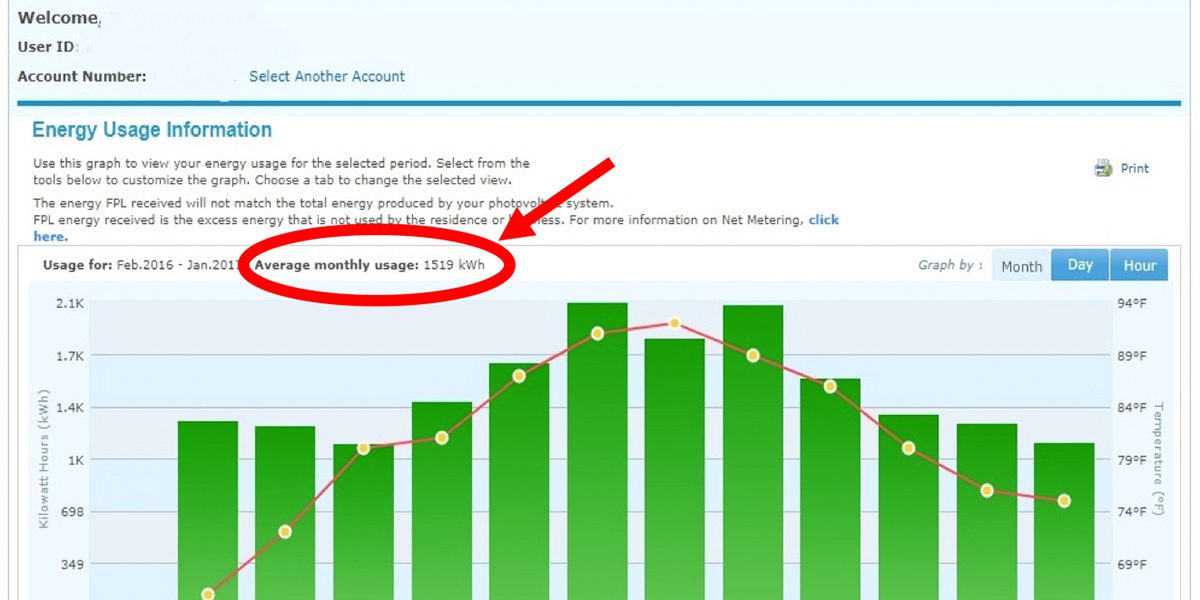
Task: Click the printer icon
Action: click(1103, 168)
